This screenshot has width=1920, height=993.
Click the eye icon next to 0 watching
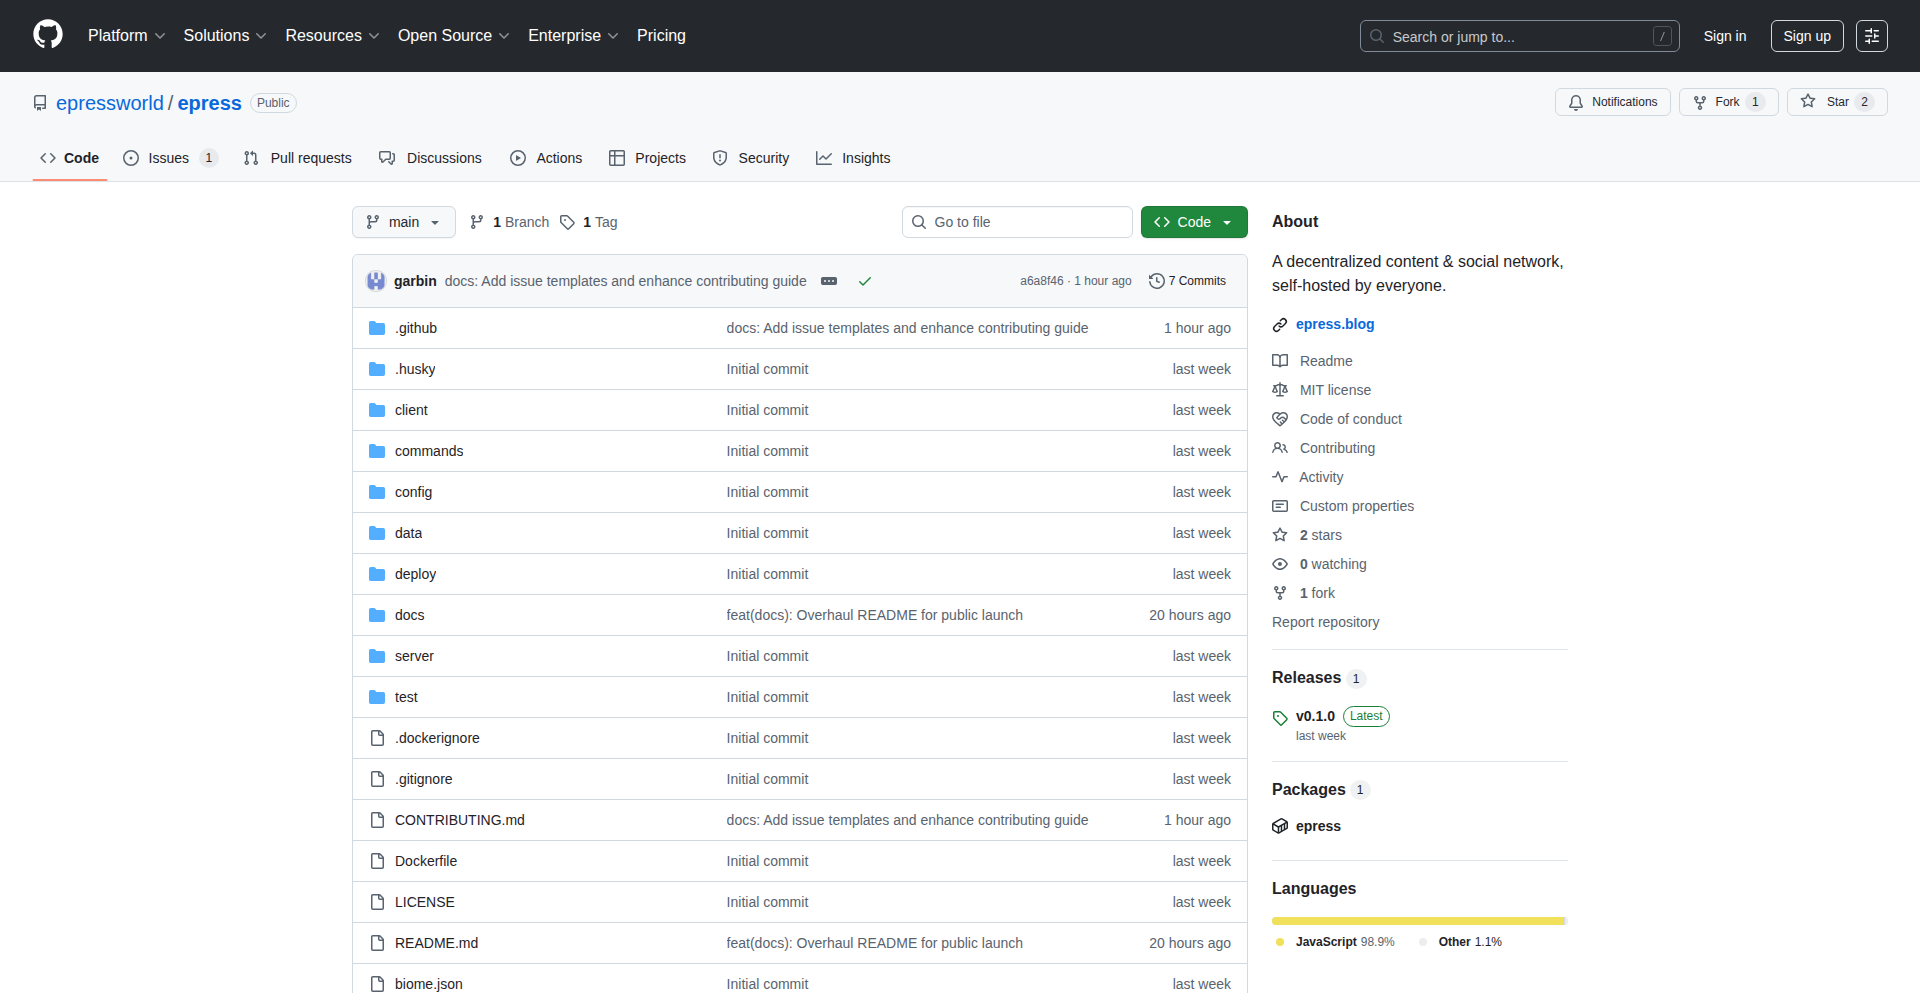(x=1280, y=564)
